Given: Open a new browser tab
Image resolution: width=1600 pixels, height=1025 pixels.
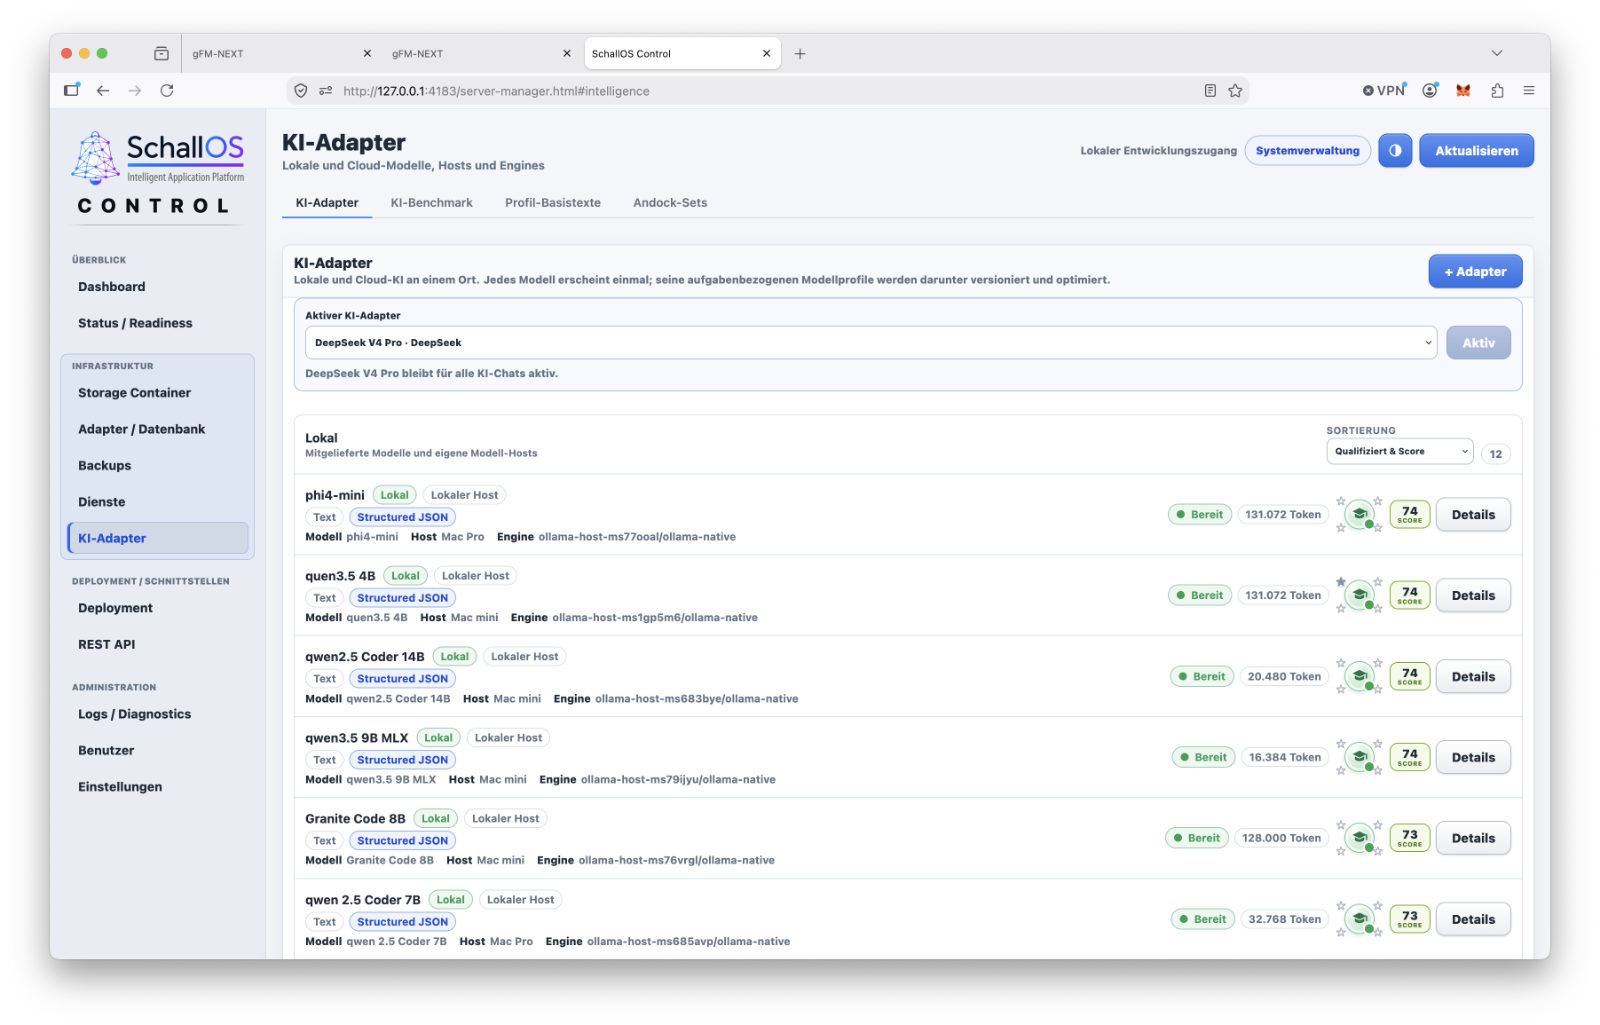Looking at the screenshot, I should pyautogui.click(x=800, y=54).
